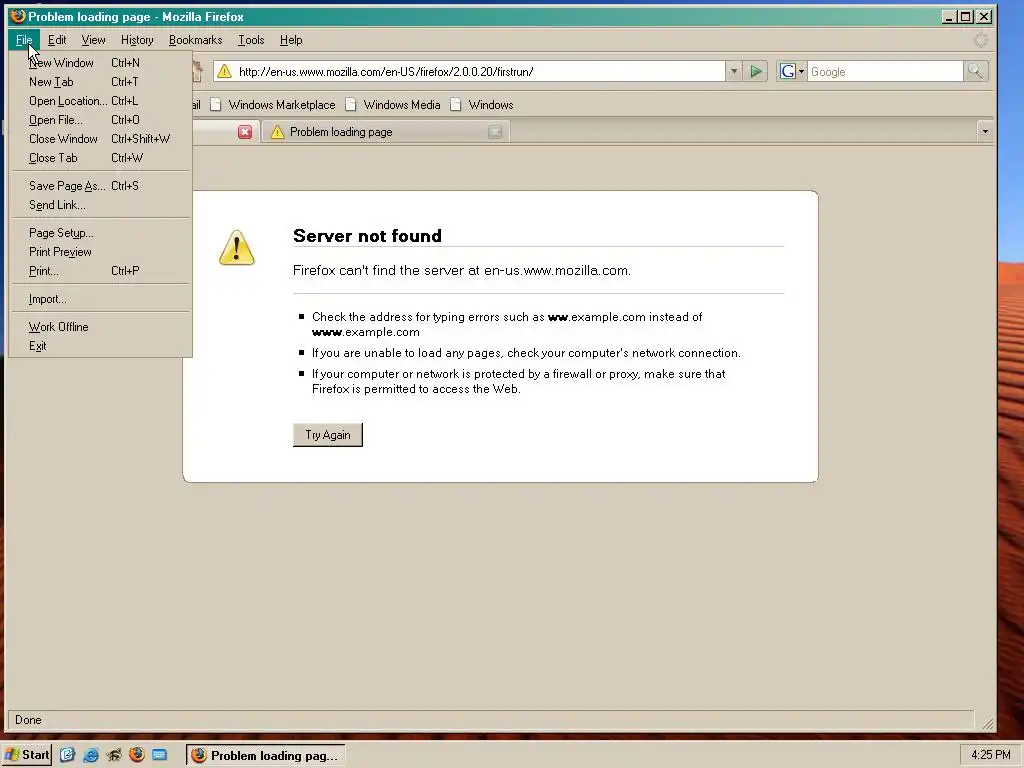The height and width of the screenshot is (768, 1024).
Task: Click the Try Again button
Action: (328, 435)
